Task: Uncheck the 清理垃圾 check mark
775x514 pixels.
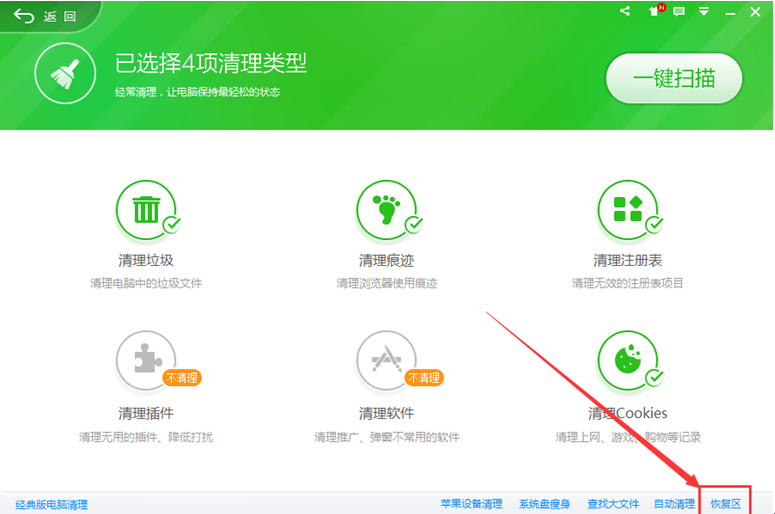Action: coord(172,224)
